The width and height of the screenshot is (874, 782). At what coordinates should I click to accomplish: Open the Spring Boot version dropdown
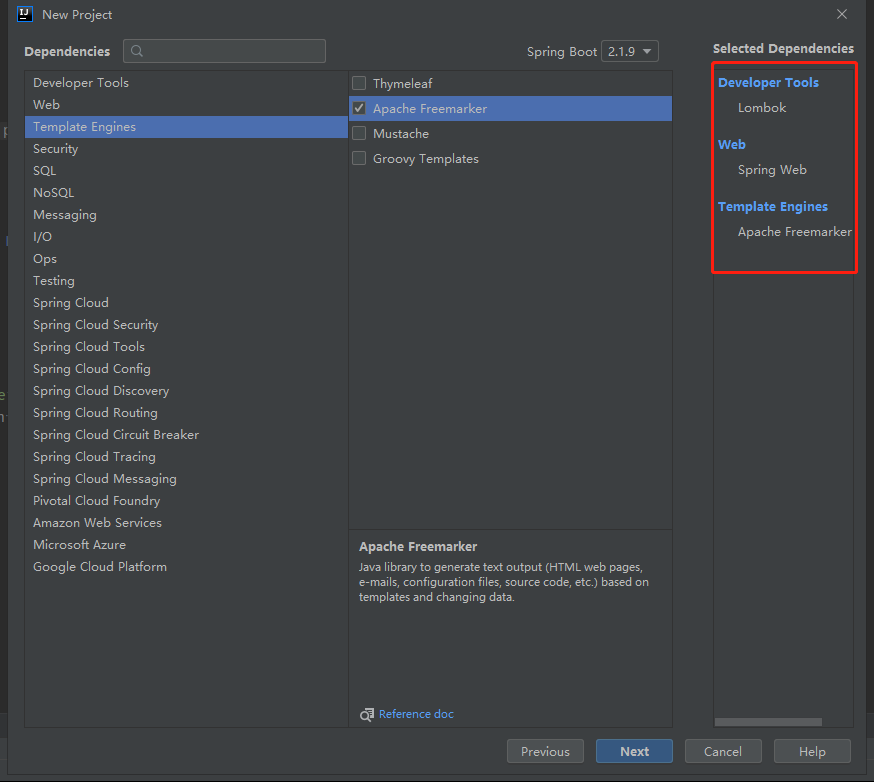tap(630, 51)
